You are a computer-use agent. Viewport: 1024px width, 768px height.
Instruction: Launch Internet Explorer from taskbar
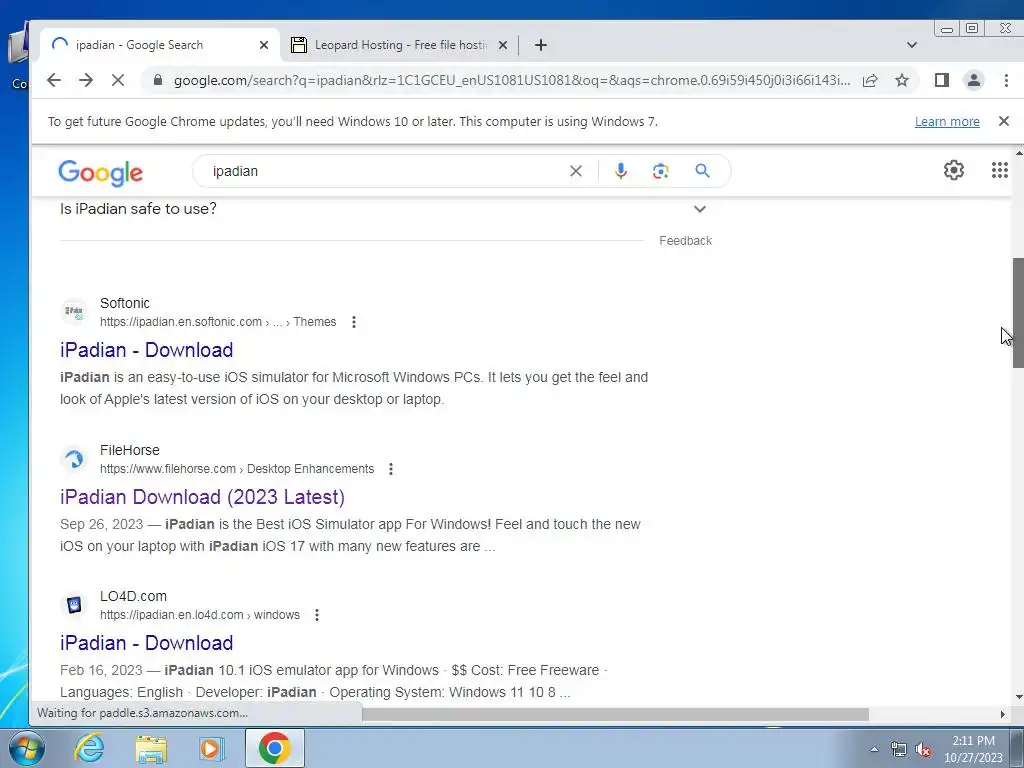(89, 748)
